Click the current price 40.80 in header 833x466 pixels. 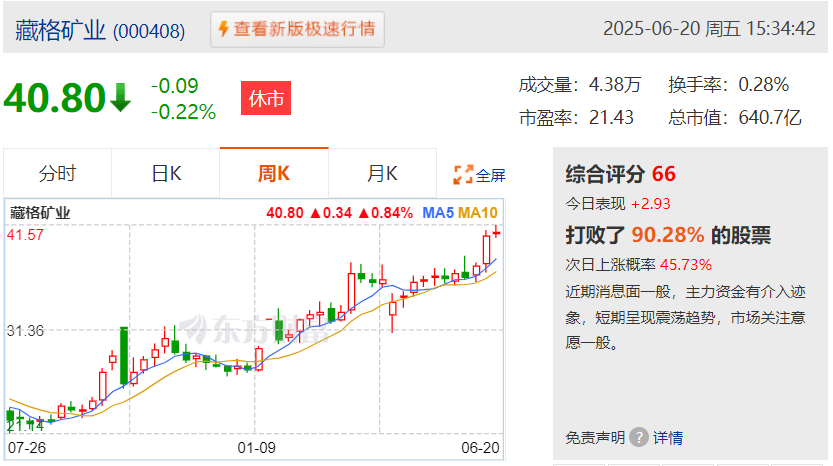(55, 98)
